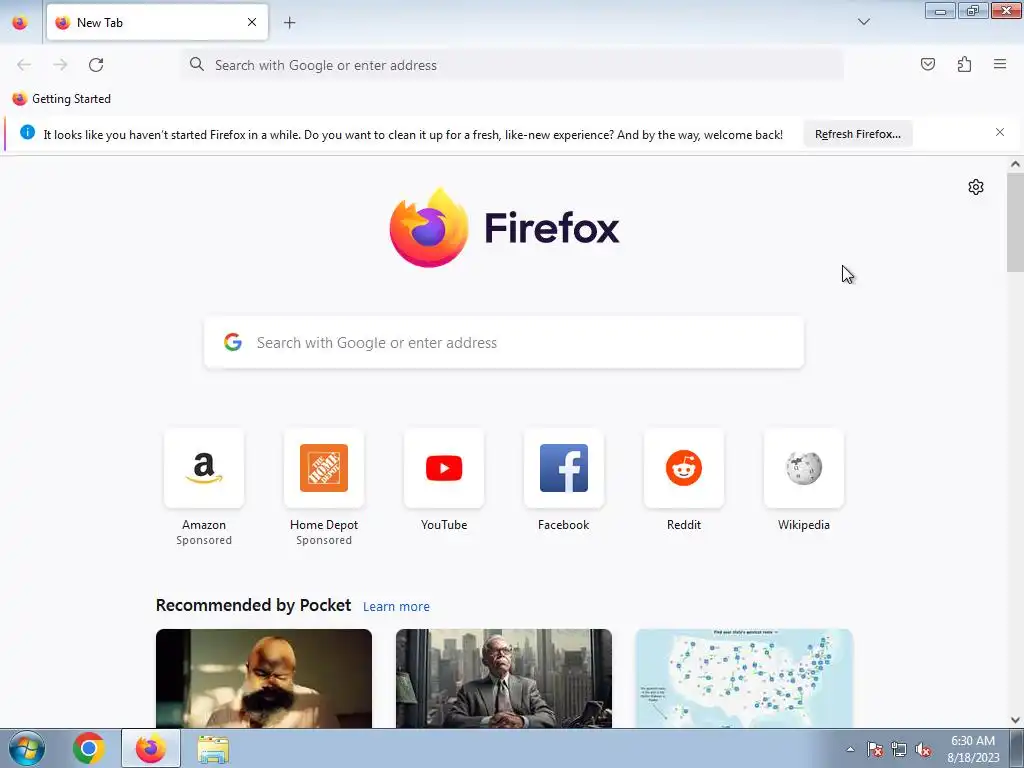The image size is (1024, 768).
Task: Open the Extensions puzzle icon
Action: pos(964,64)
